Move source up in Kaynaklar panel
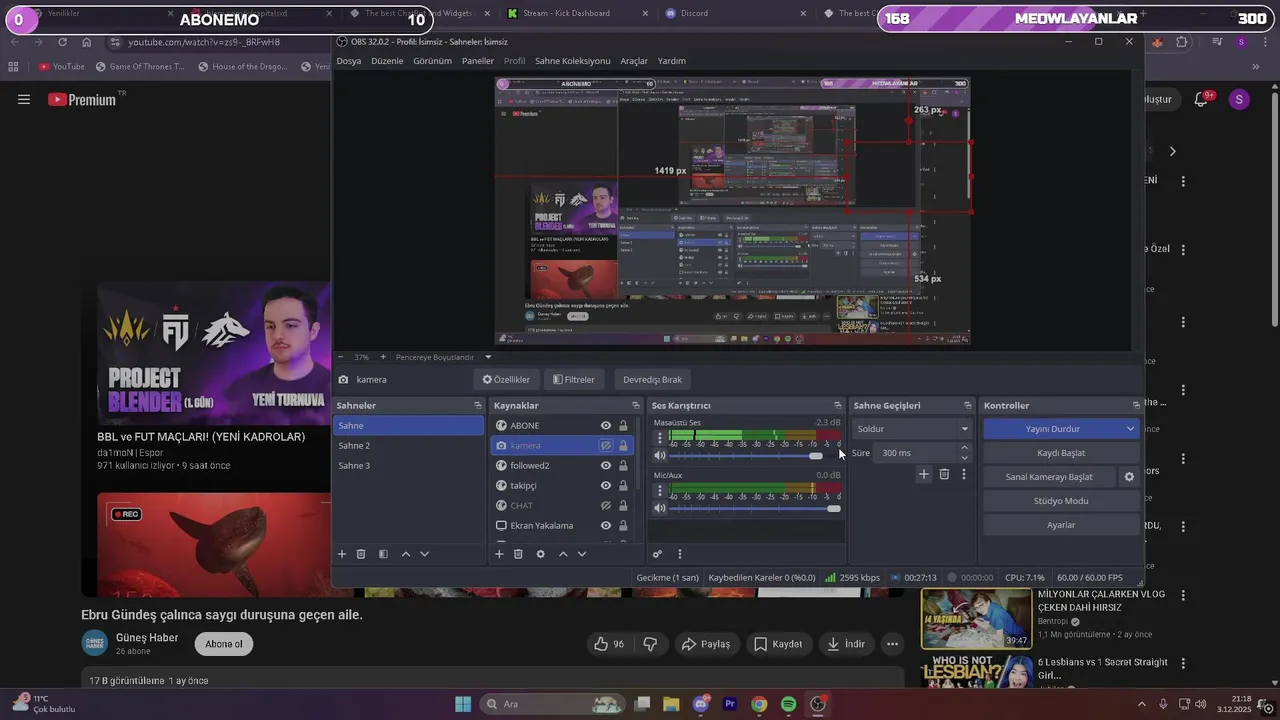The height and width of the screenshot is (720, 1280). click(562, 554)
